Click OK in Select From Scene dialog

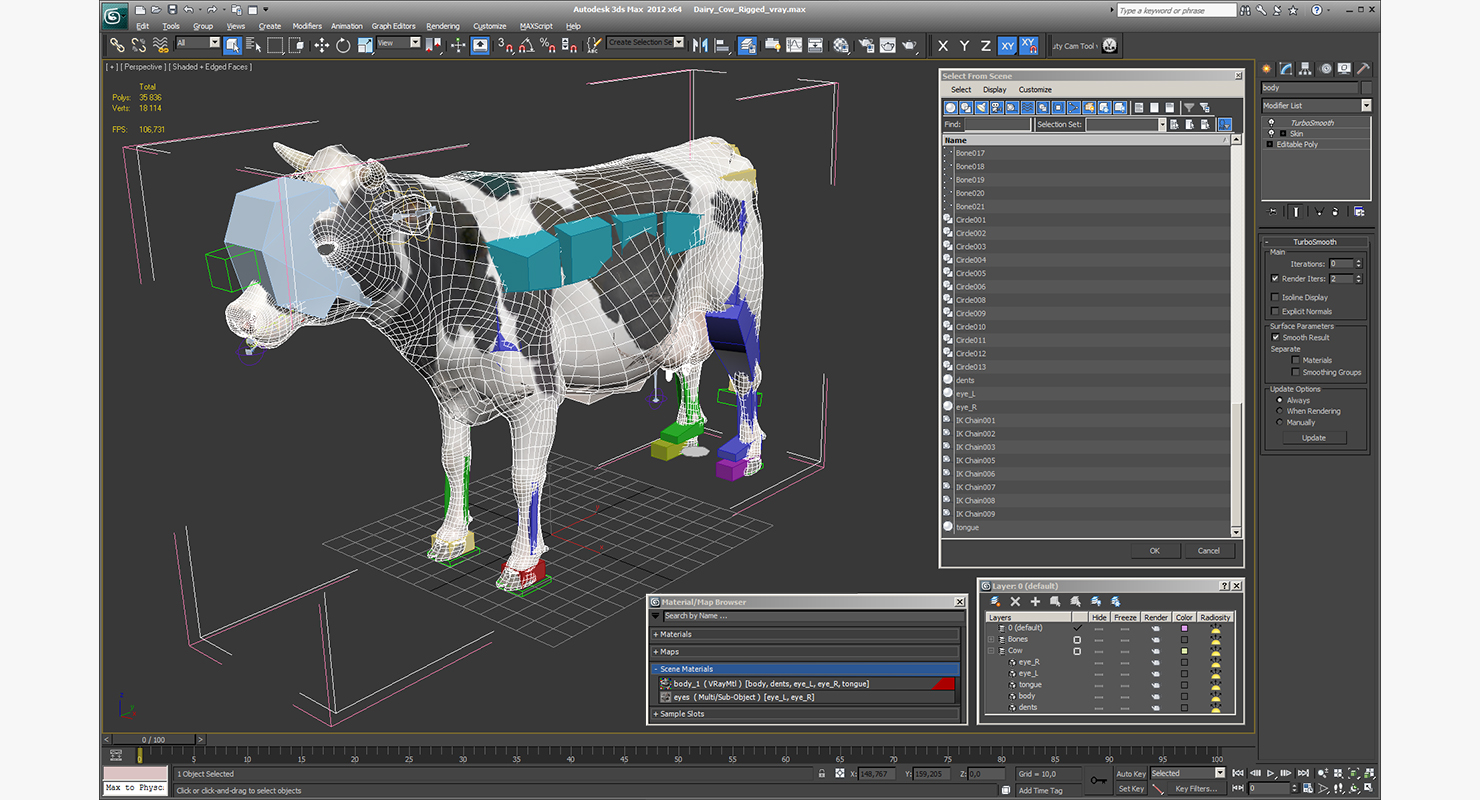point(1154,550)
